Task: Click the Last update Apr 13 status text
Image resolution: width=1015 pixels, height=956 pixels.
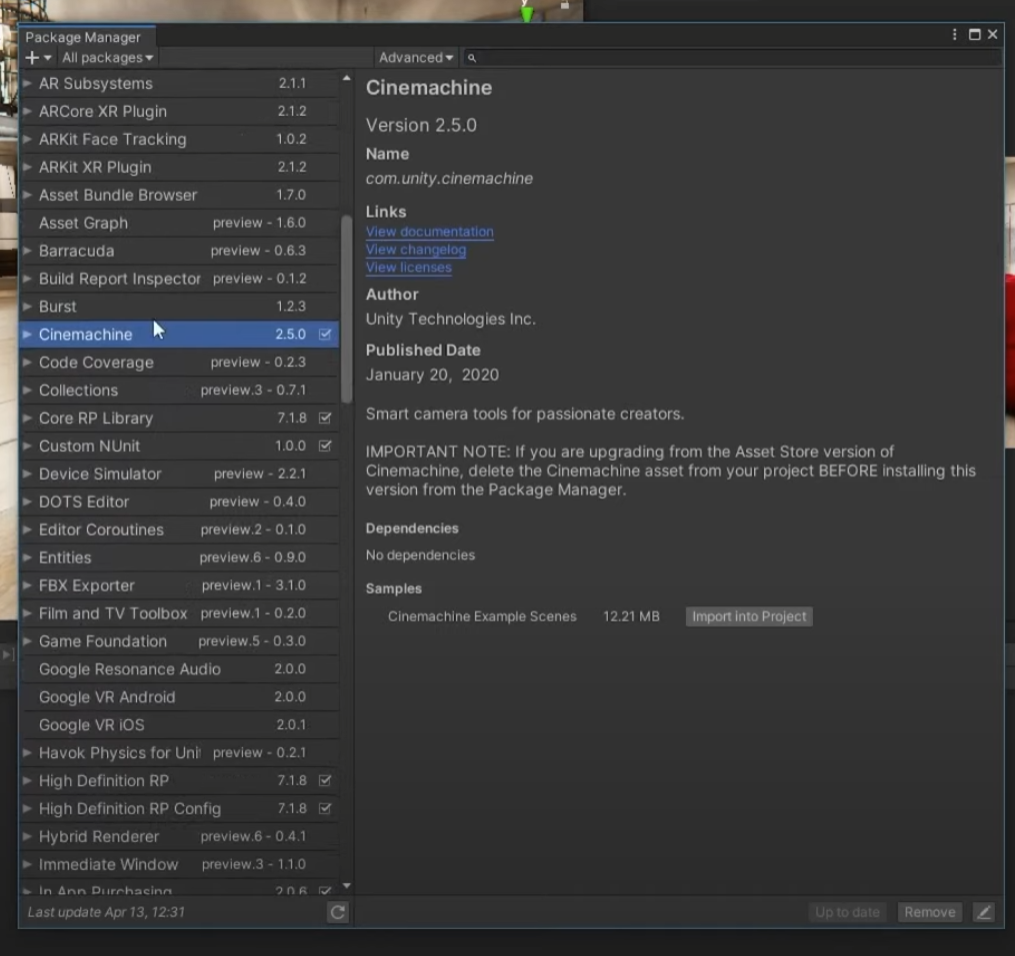Action: click(x=106, y=912)
